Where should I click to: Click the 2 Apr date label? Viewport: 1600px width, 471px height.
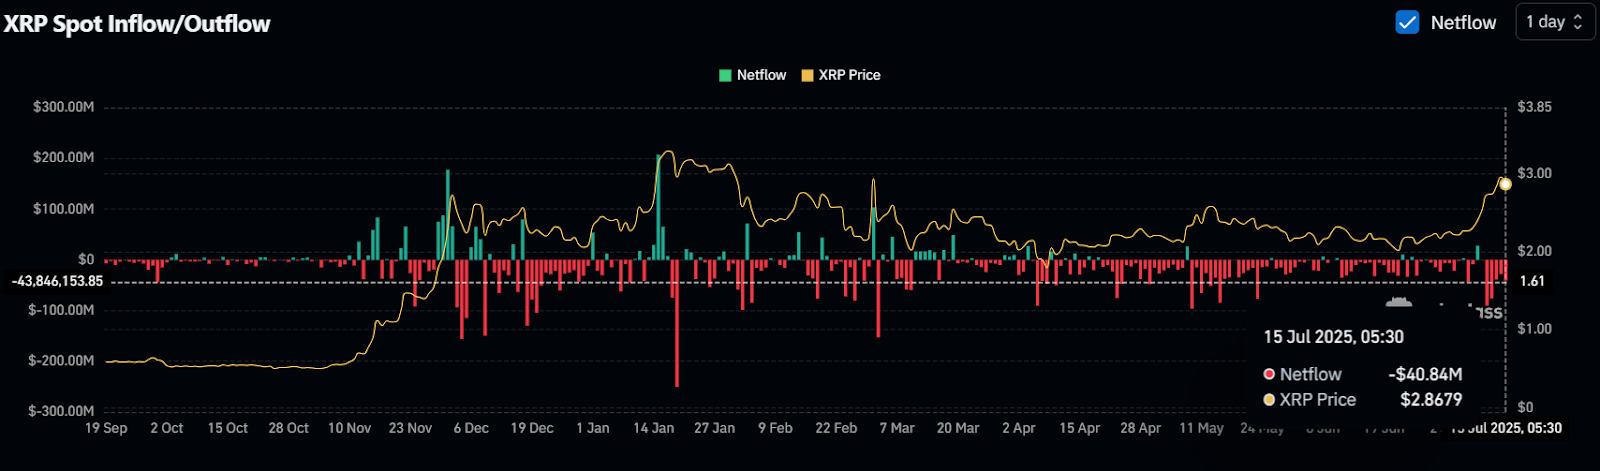(1019, 428)
